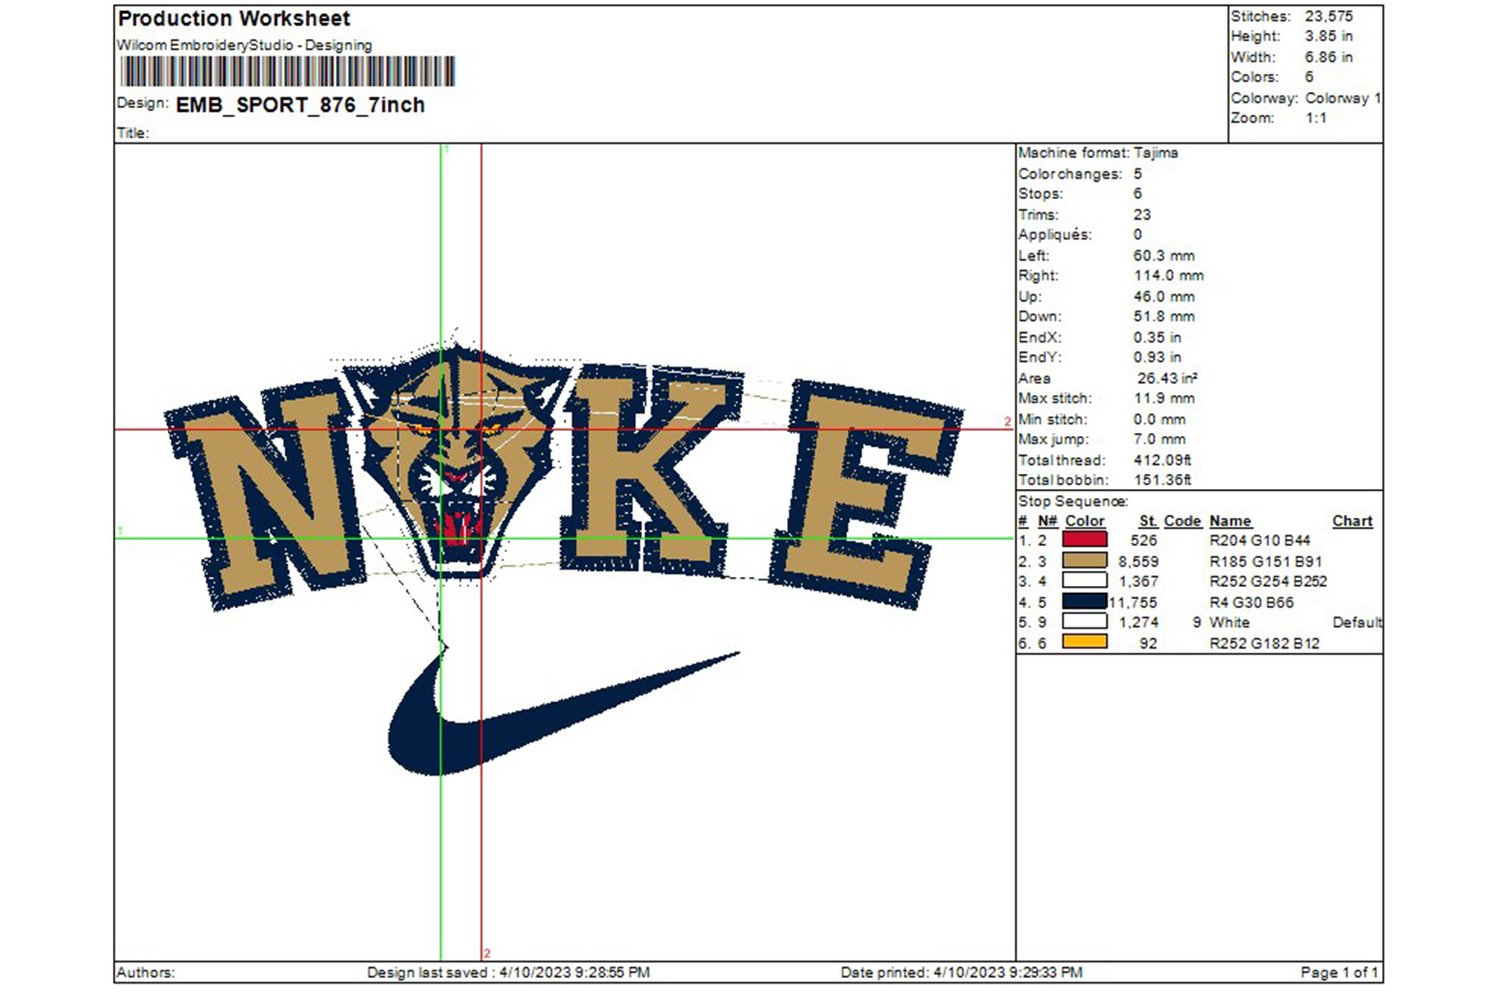
Task: Select the navy swoosh in the design preview
Action: (x=563, y=714)
